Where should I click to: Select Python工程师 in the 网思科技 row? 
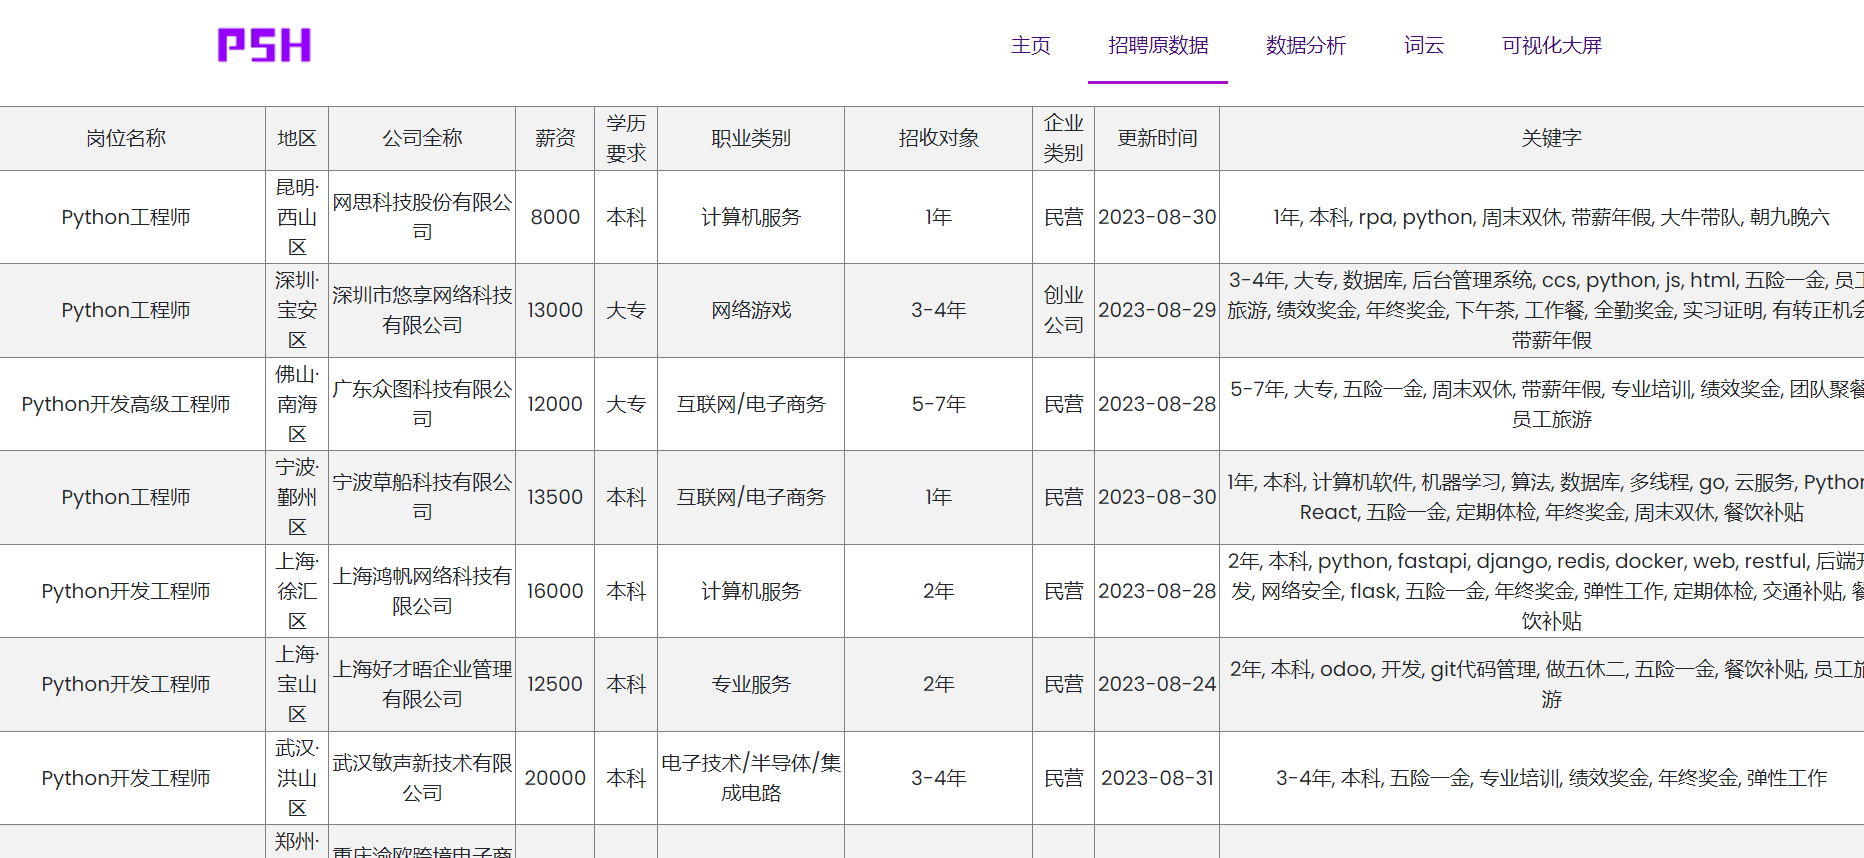(x=126, y=217)
